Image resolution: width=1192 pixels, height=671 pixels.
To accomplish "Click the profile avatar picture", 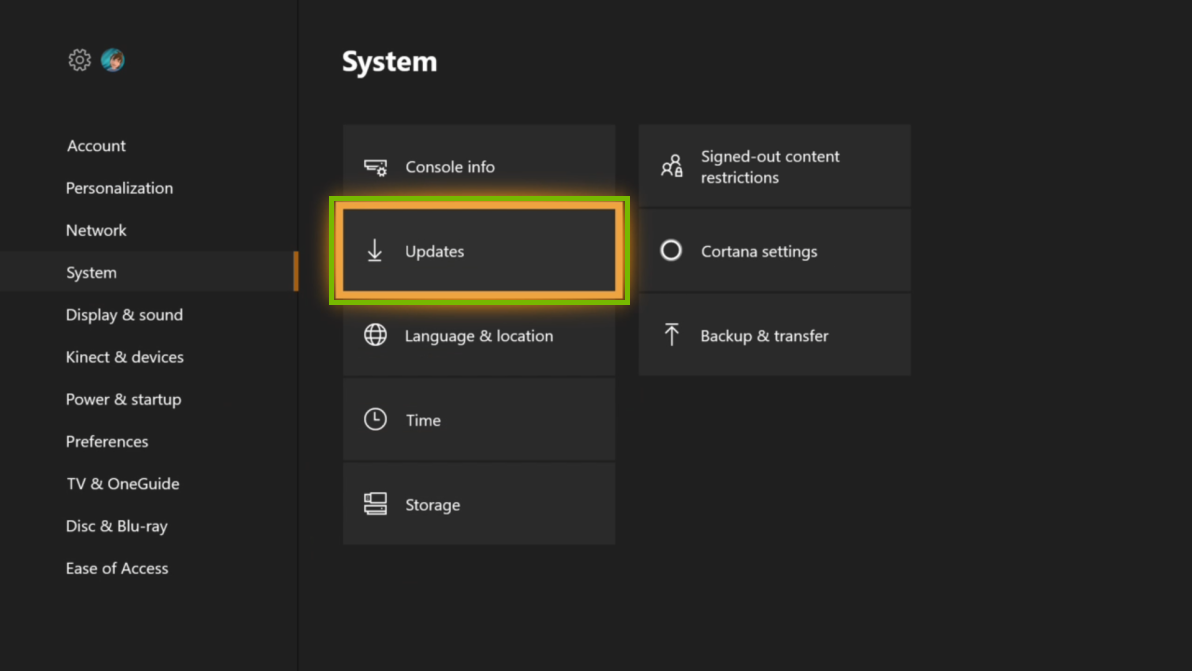I will 113,60.
